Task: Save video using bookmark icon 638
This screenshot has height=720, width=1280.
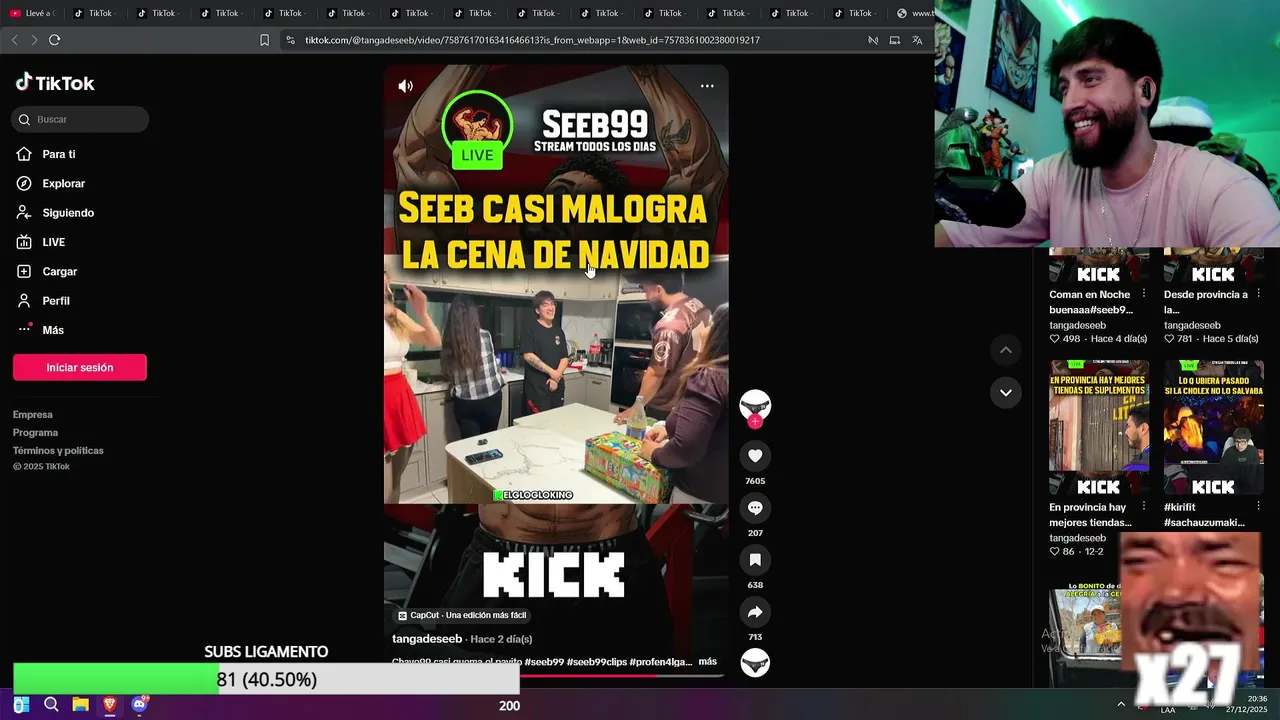Action: (755, 560)
